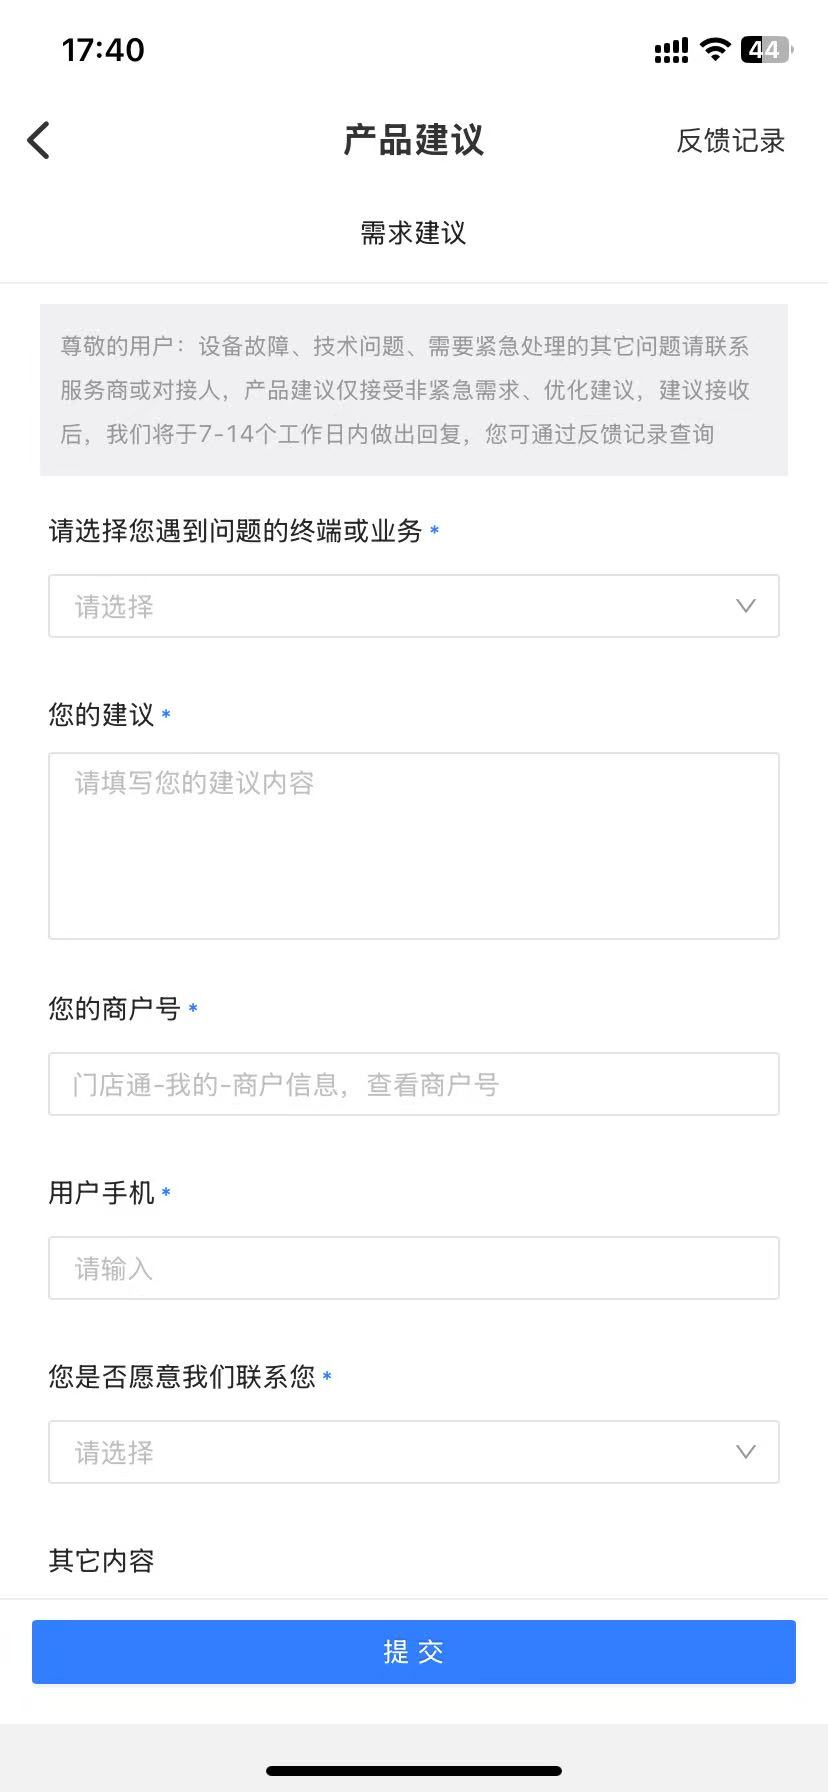Tap the gray 尊敬的用户 notice banner
The image size is (828, 1792).
[413, 390]
